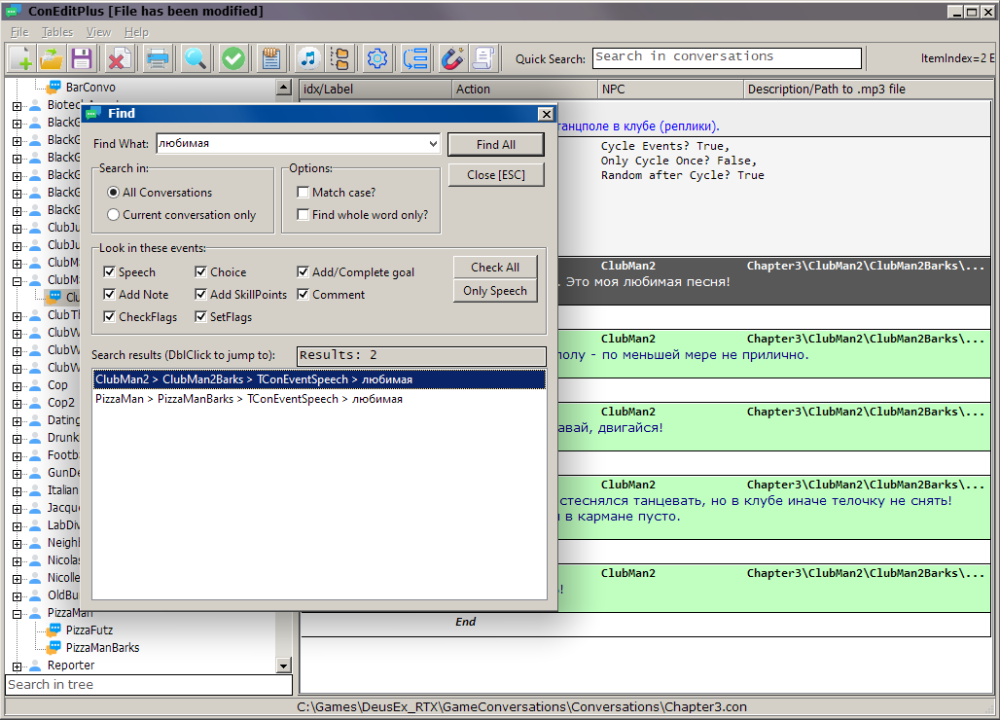Open the Tables menu
The height and width of the screenshot is (720, 1000).
point(57,32)
